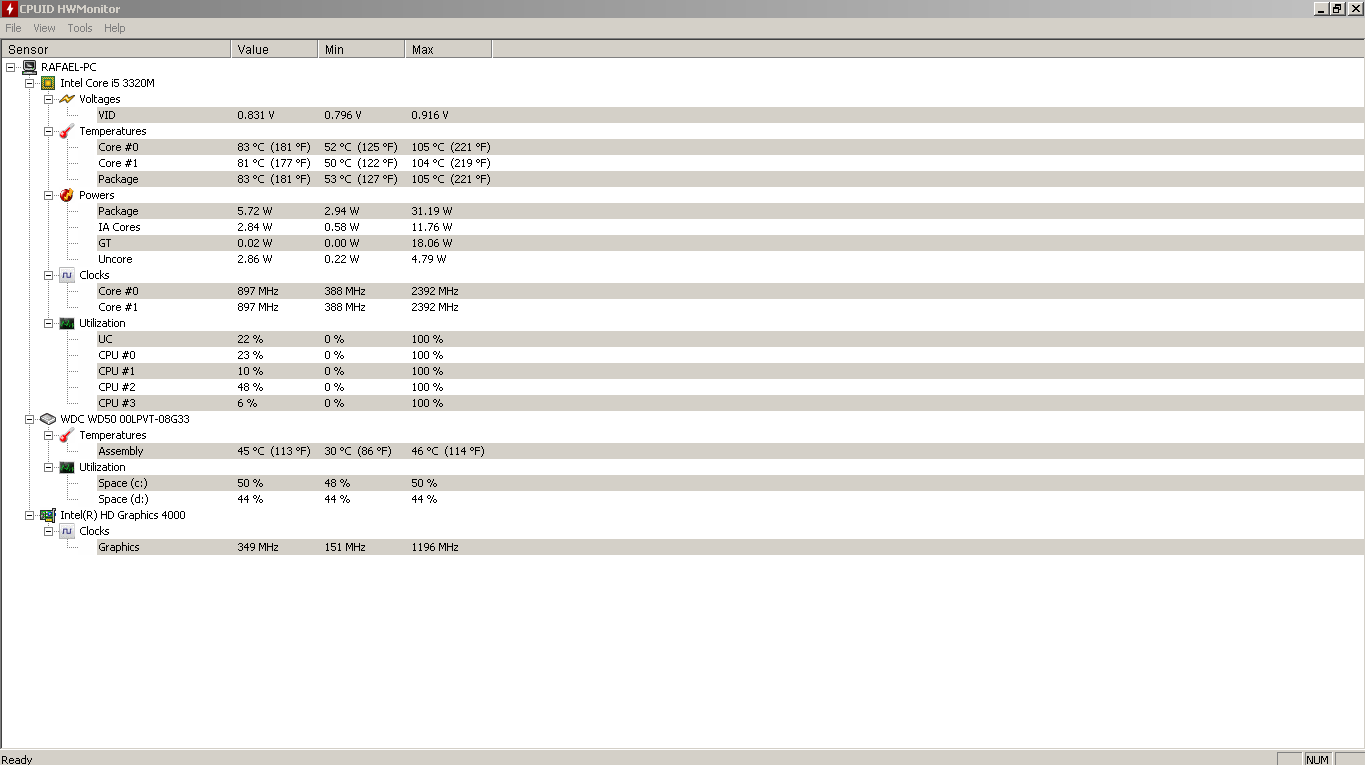
Task: Click the 0.796 V minimum VID value
Action: tap(343, 115)
